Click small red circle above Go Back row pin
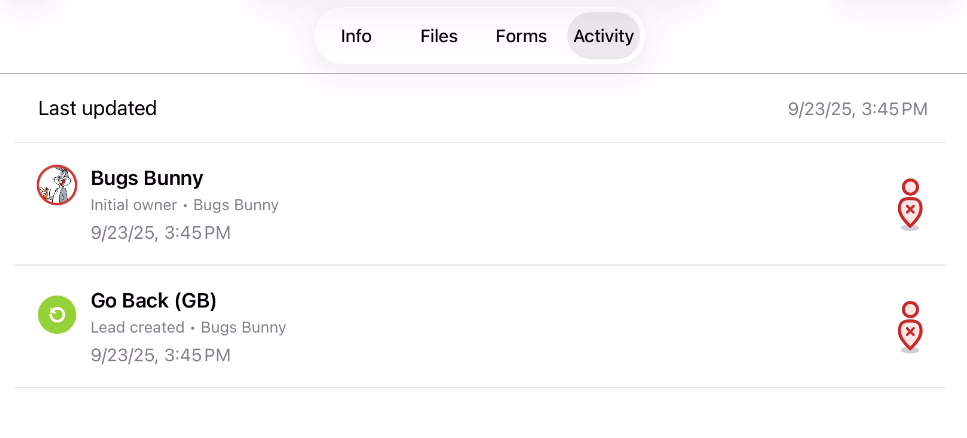Image resolution: width=967 pixels, height=438 pixels. coord(910,310)
